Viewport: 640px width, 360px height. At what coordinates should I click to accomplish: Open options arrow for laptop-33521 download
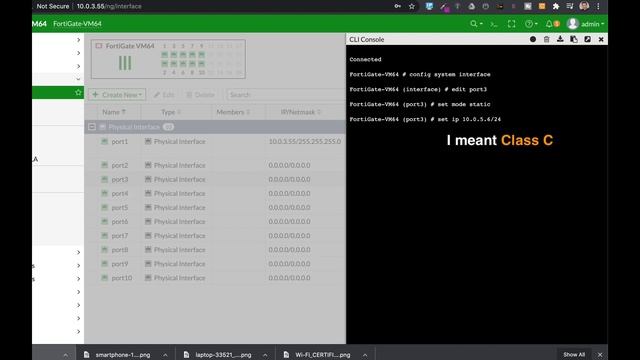[265, 355]
